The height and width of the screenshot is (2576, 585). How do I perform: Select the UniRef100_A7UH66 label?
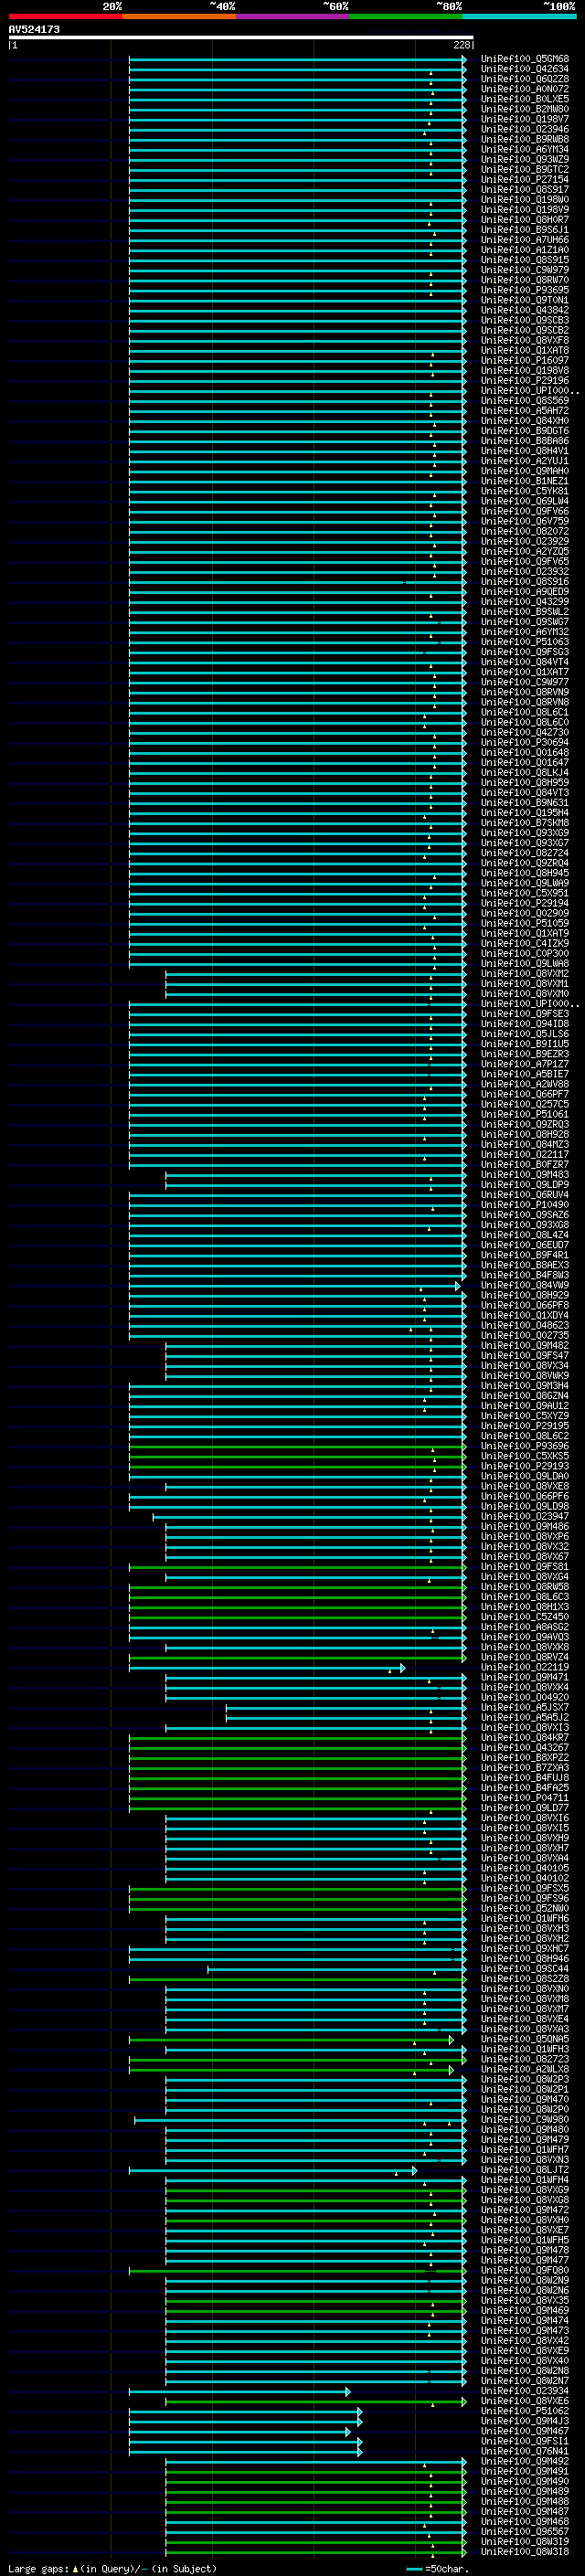pyautogui.click(x=525, y=240)
